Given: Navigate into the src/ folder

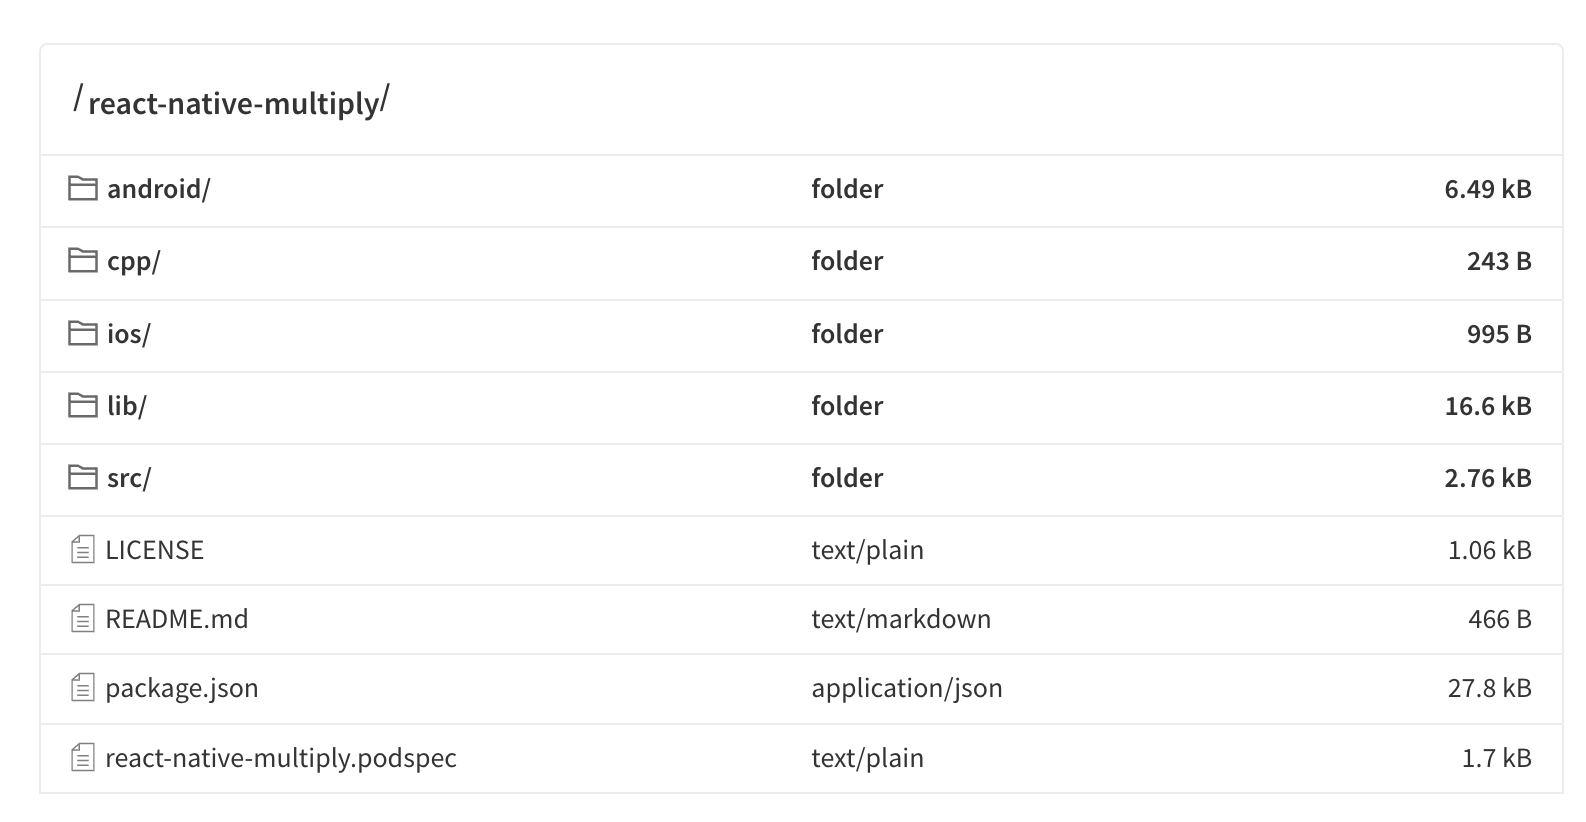Looking at the screenshot, I should point(129,478).
